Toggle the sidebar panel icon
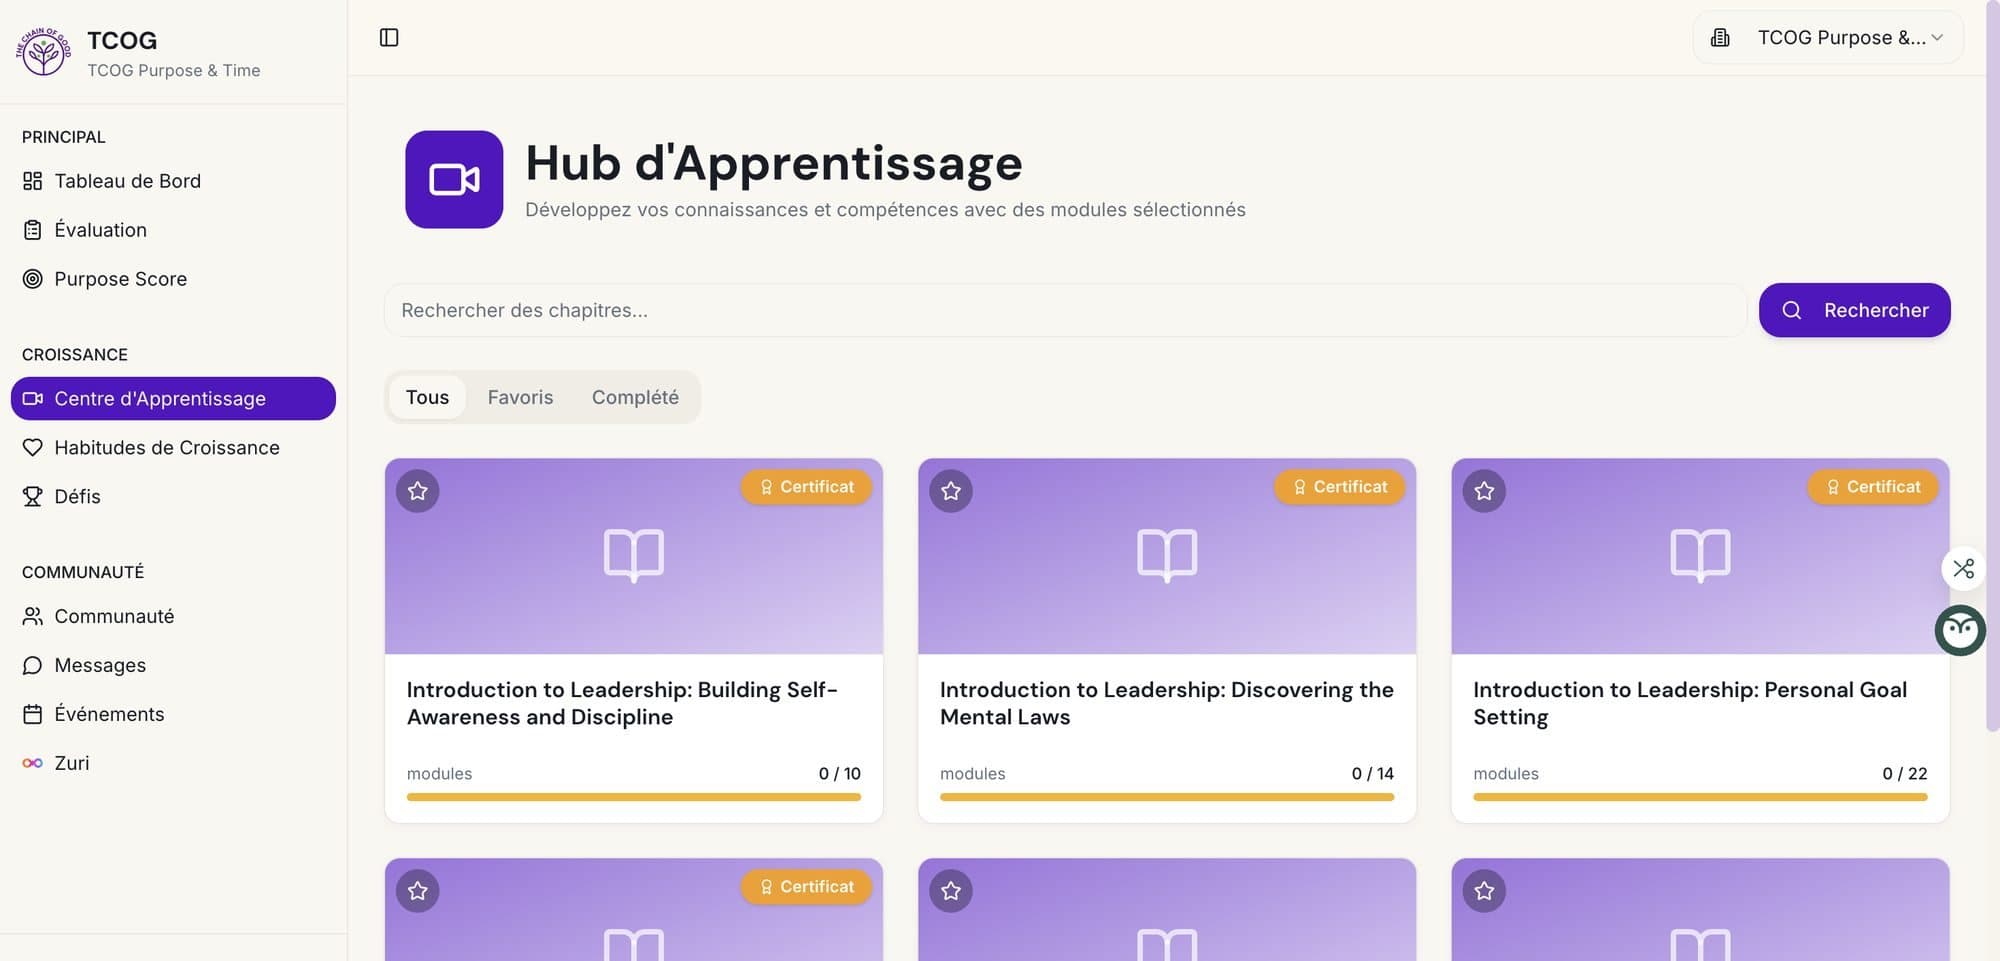This screenshot has height=961, width=2000. (389, 38)
